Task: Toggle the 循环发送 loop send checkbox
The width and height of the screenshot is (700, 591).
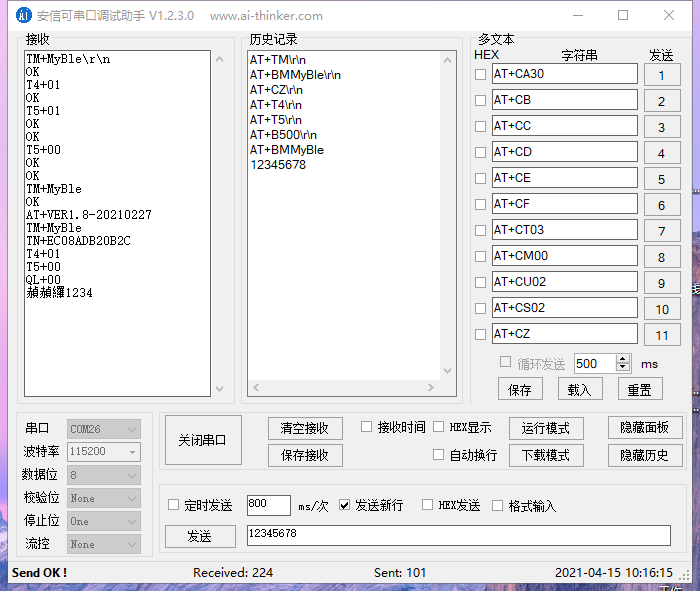Action: [505, 362]
